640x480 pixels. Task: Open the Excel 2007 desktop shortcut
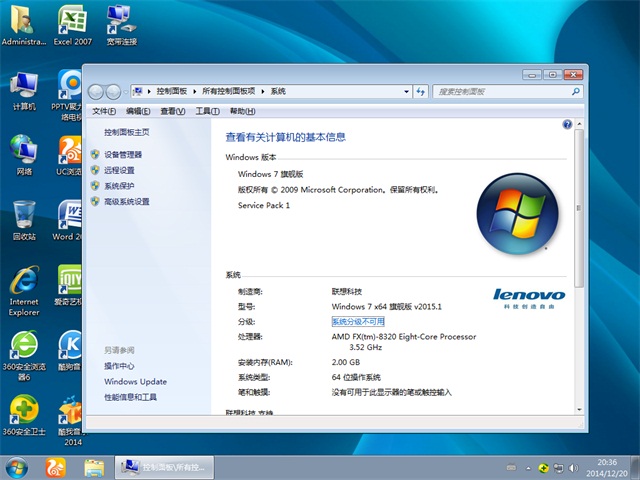pyautogui.click(x=71, y=24)
